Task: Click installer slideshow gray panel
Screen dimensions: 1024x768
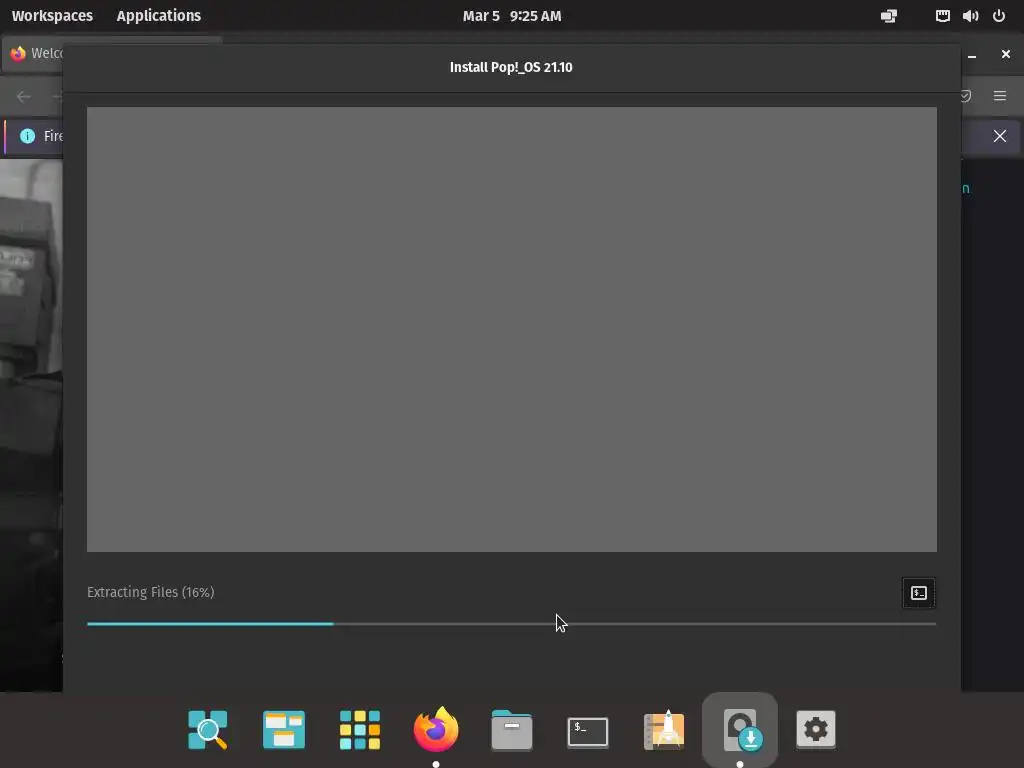Action: (511, 329)
